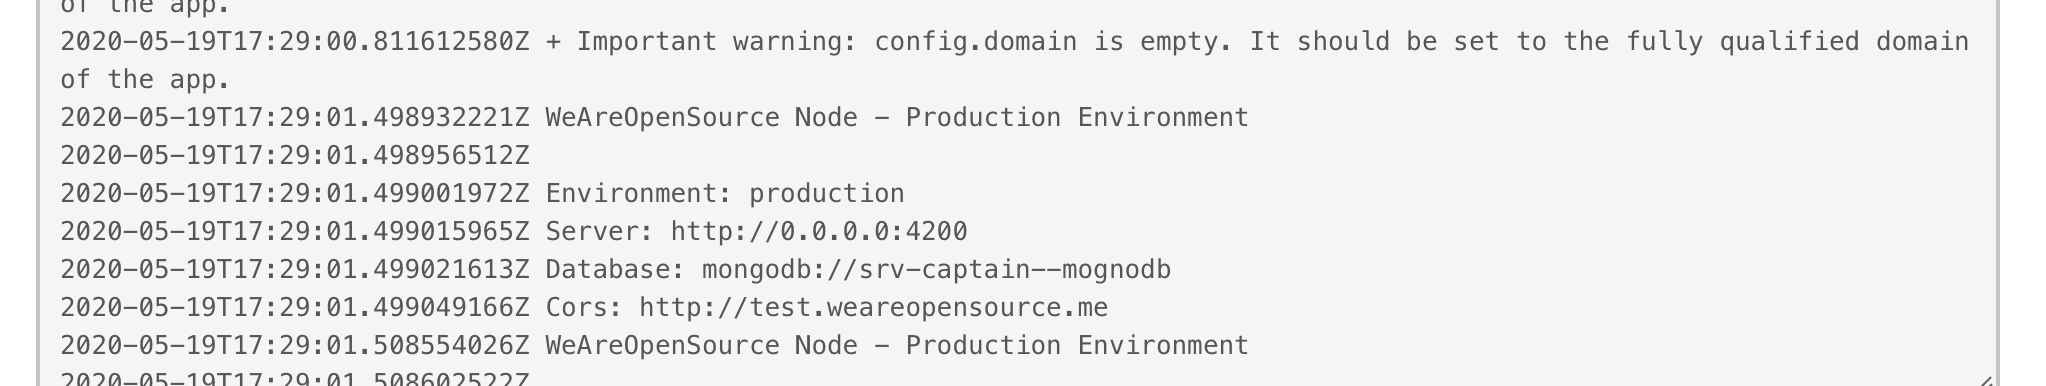Click the 'Cors:' label in logs
2046x386 pixels.
pyautogui.click(x=585, y=308)
